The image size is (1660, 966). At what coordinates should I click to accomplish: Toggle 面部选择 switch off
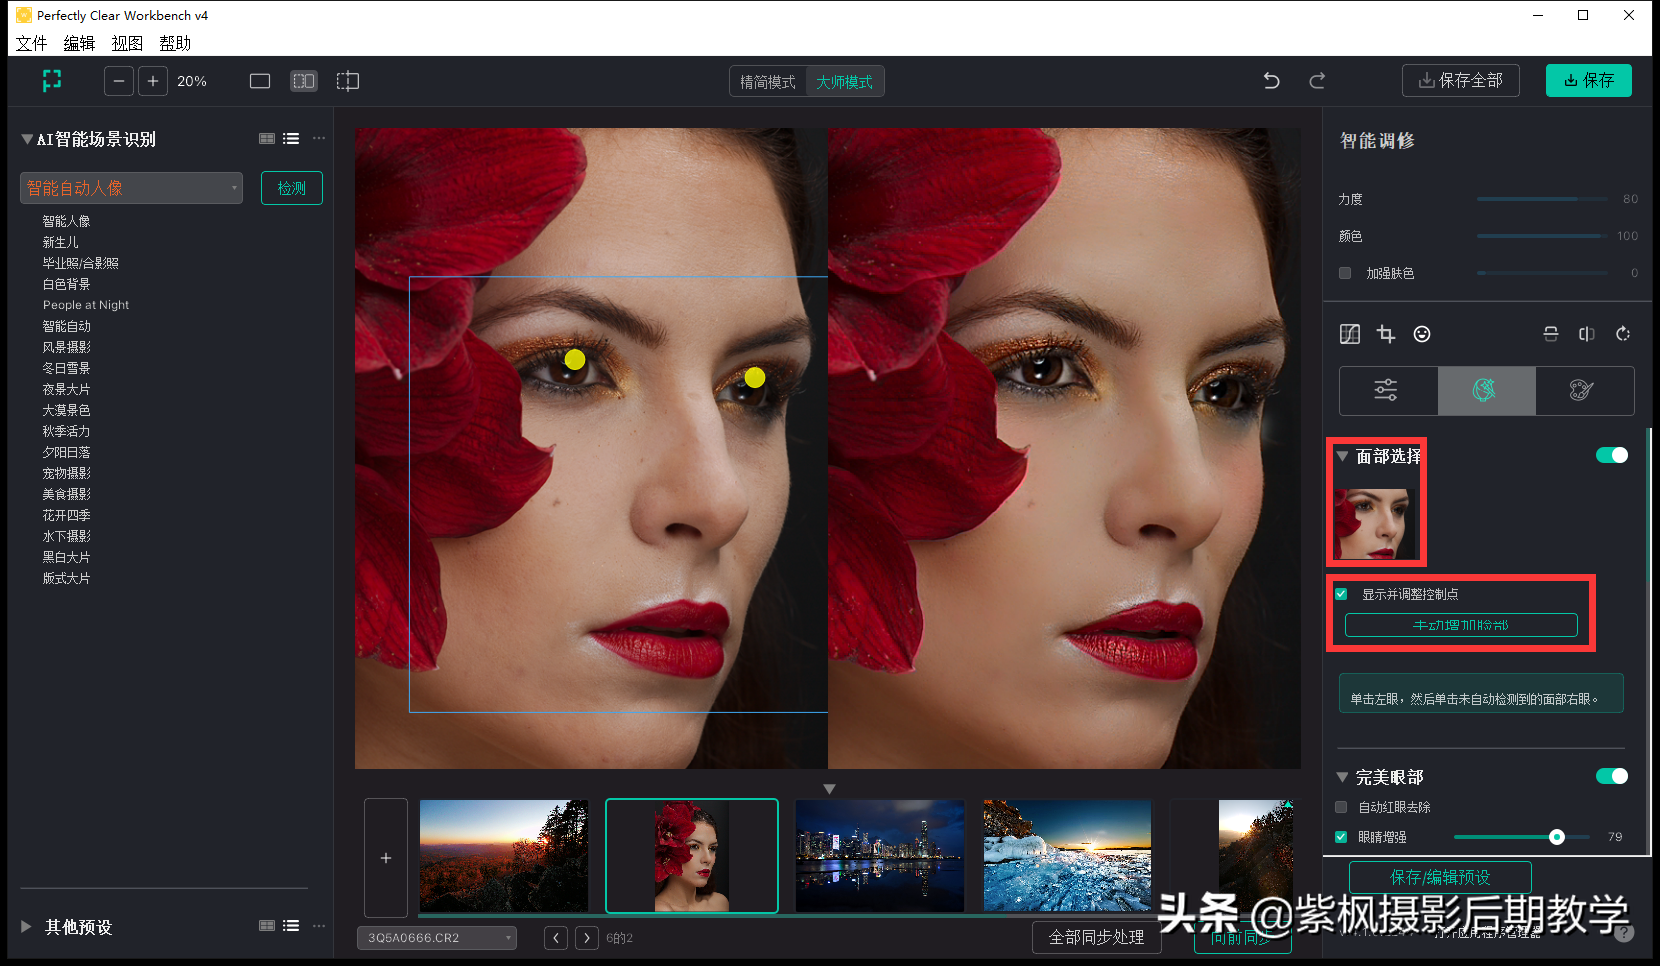coord(1612,455)
